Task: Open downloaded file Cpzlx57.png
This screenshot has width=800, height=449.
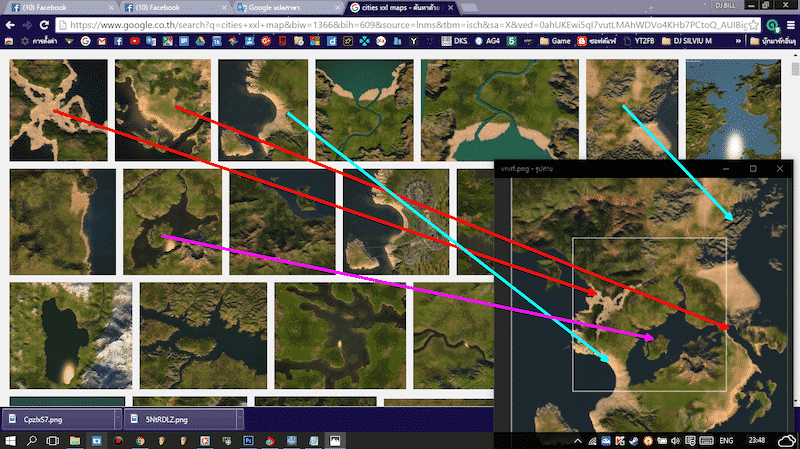Action: tap(55, 419)
